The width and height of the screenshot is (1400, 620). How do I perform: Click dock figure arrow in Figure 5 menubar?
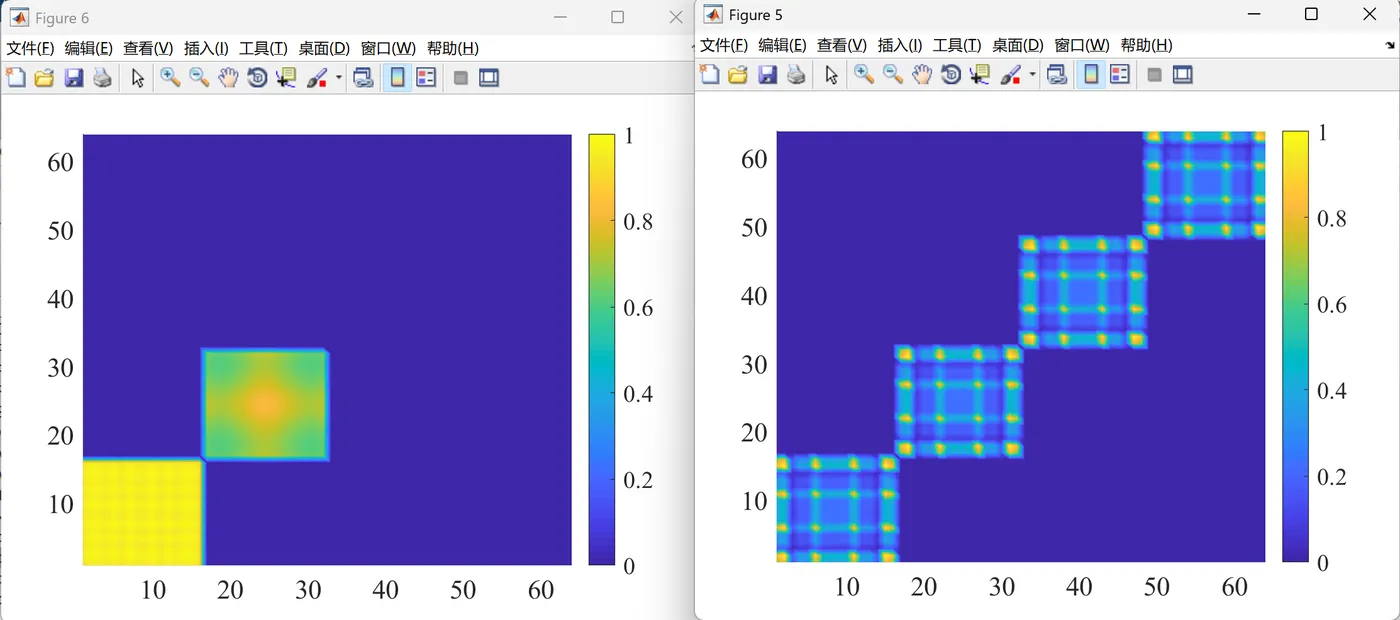coord(1390,45)
